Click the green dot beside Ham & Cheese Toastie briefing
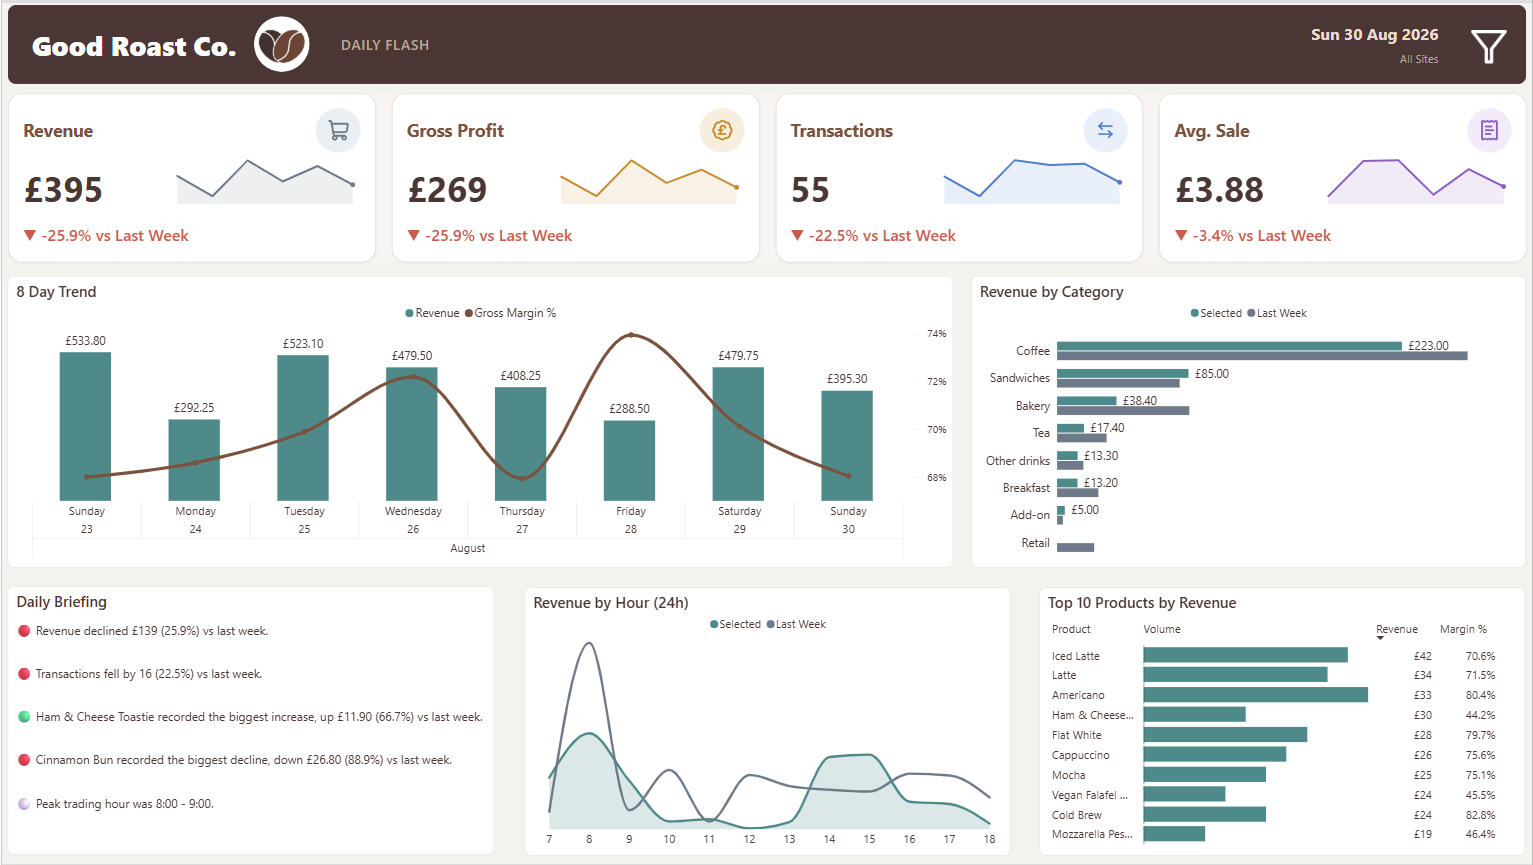The image size is (1533, 865). click(24, 717)
